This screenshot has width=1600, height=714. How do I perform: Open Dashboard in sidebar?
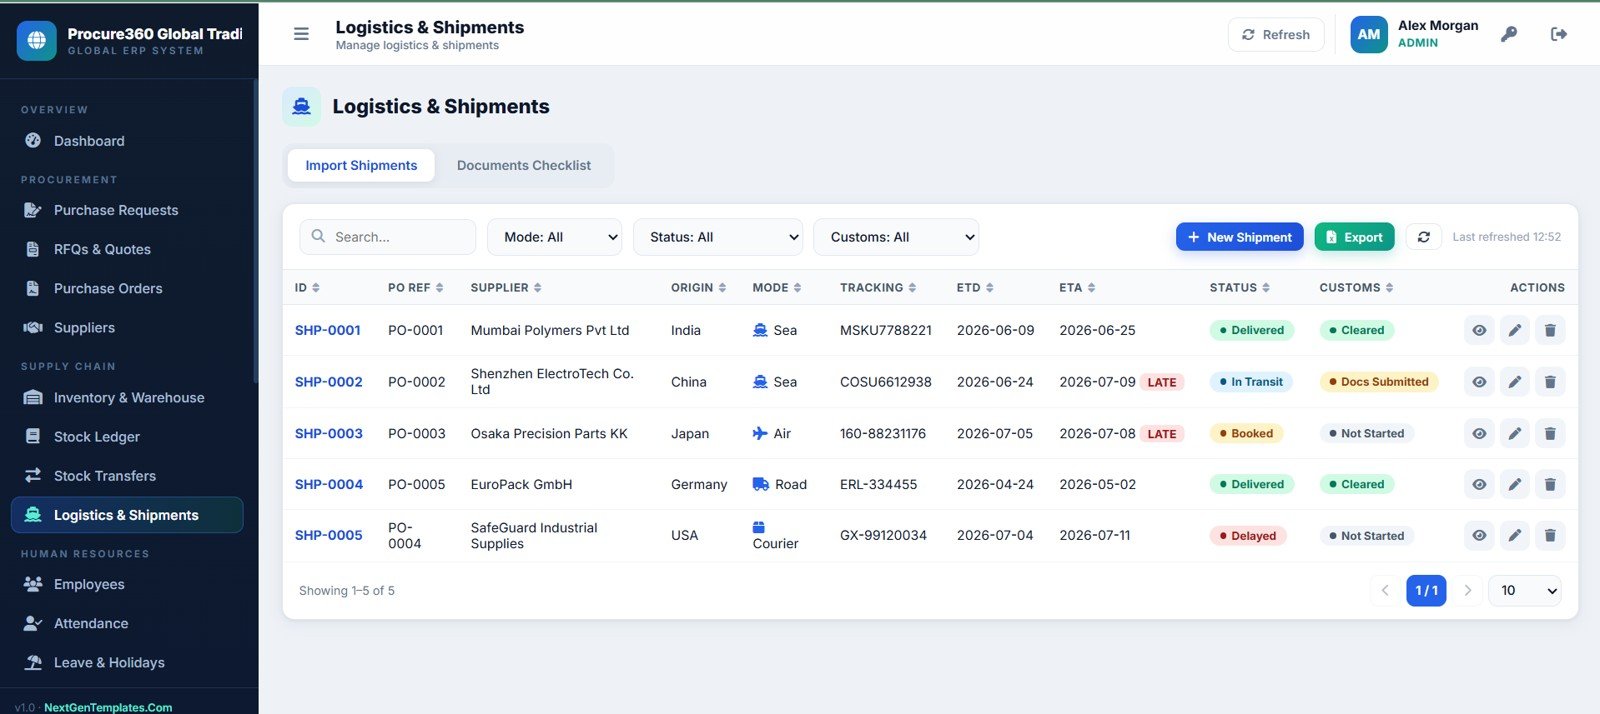(128, 141)
